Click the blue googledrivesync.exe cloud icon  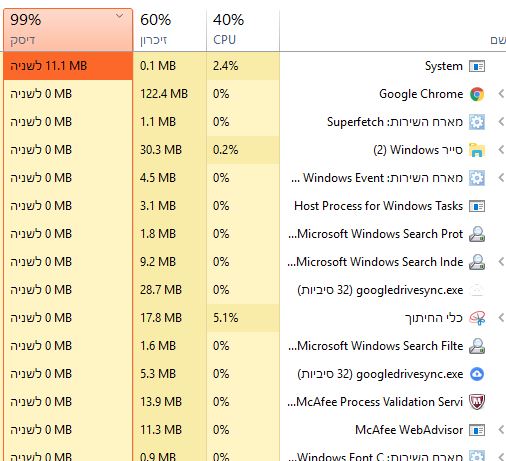[477, 374]
